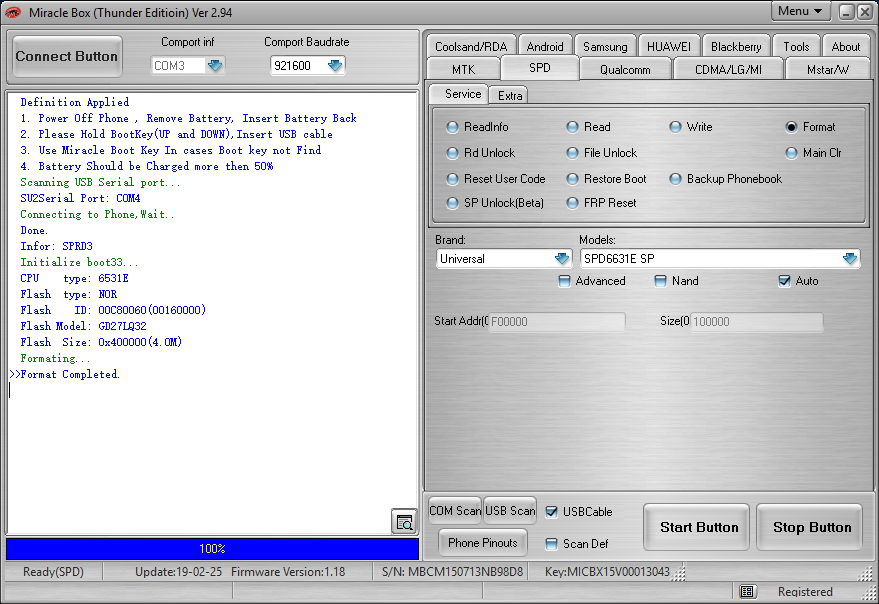Click the Size 100000 input field
This screenshot has height=604, width=879.
point(756,321)
